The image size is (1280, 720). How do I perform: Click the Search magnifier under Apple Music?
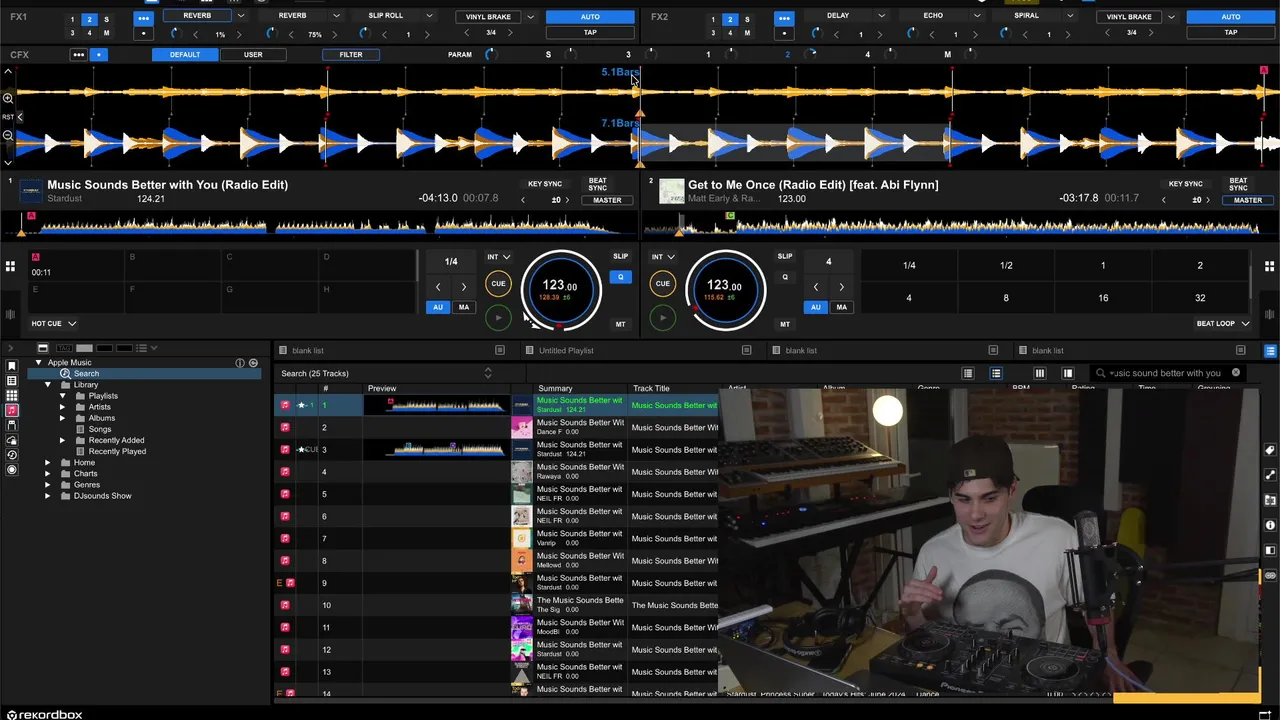point(65,373)
